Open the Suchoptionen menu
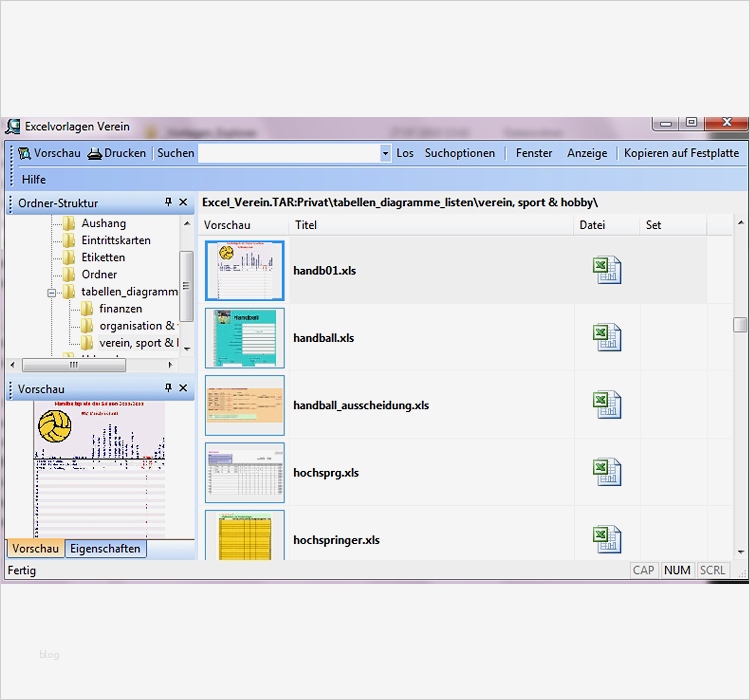 tap(460, 153)
